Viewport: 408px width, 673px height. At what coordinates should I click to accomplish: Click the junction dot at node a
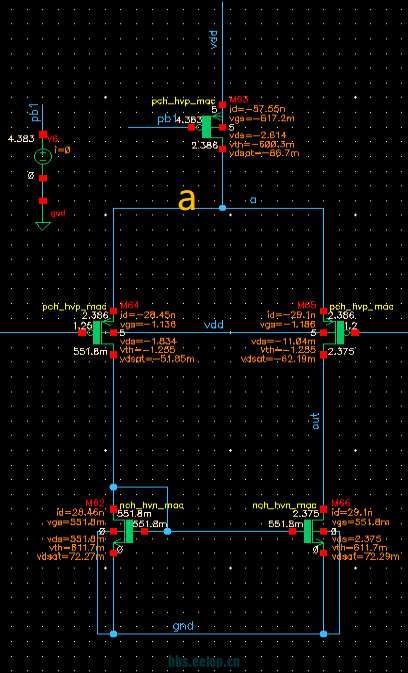(222, 208)
